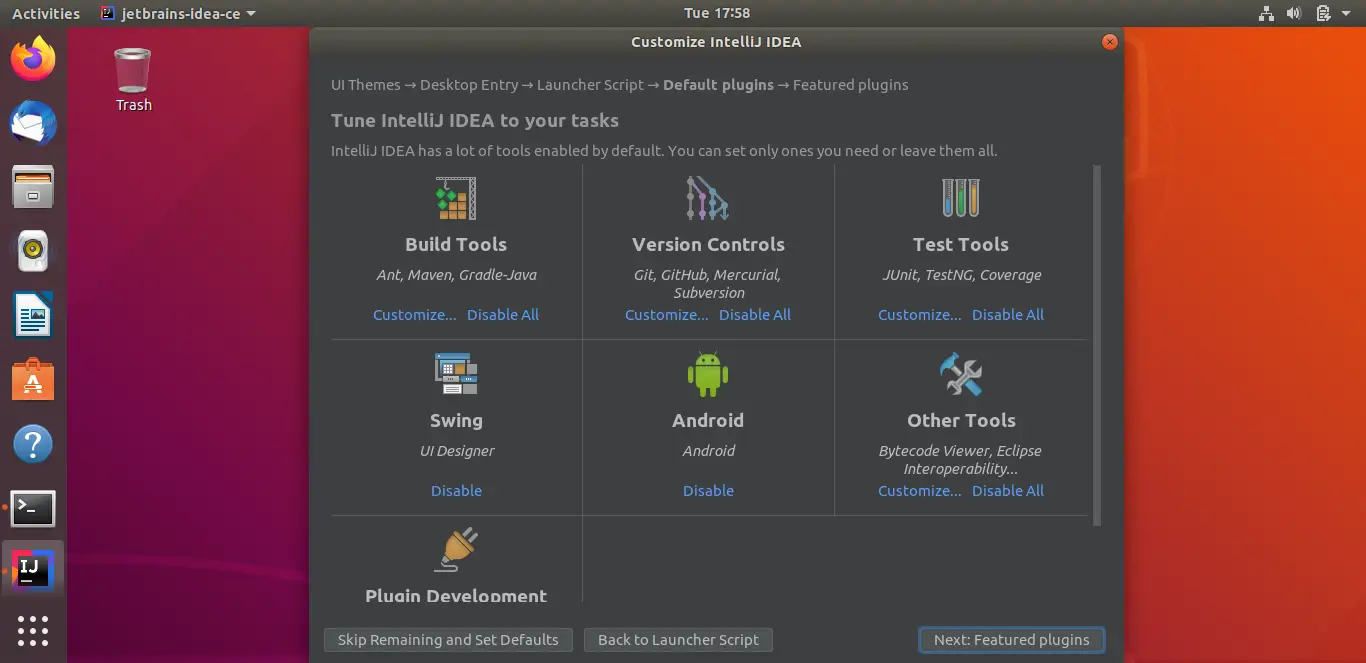Proceed to Next: Featured plugins
This screenshot has height=663, width=1366.
tap(1012, 640)
